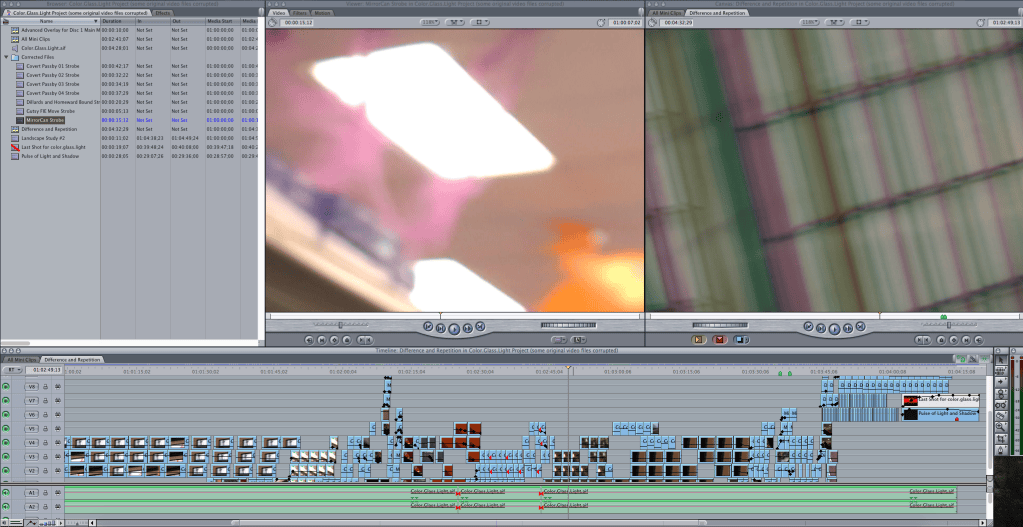
Task: Click Add Marker button in Canvas
Action: point(941,339)
